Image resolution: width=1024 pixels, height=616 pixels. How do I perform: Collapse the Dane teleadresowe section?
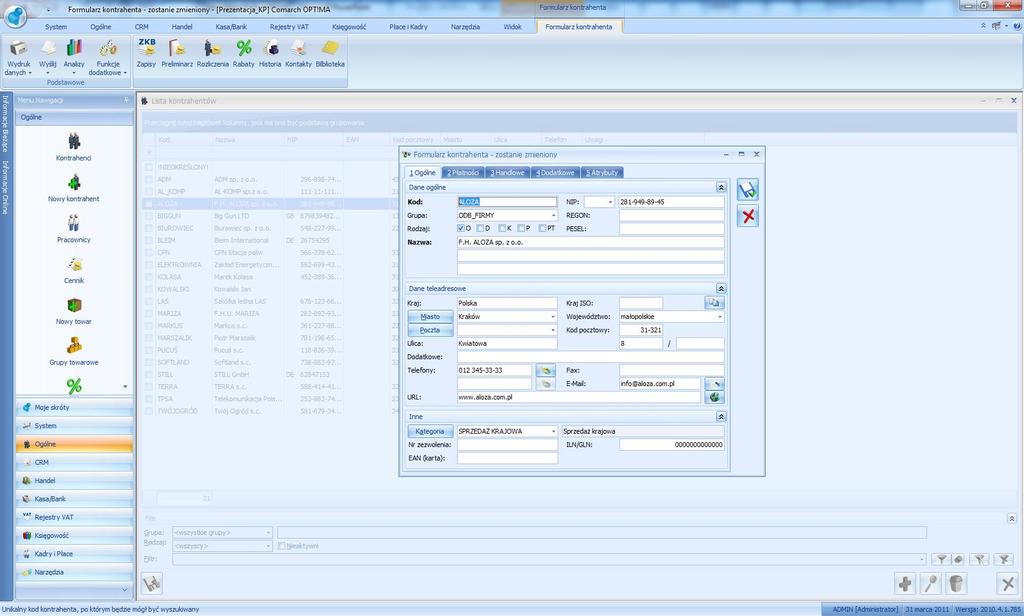tap(721, 288)
